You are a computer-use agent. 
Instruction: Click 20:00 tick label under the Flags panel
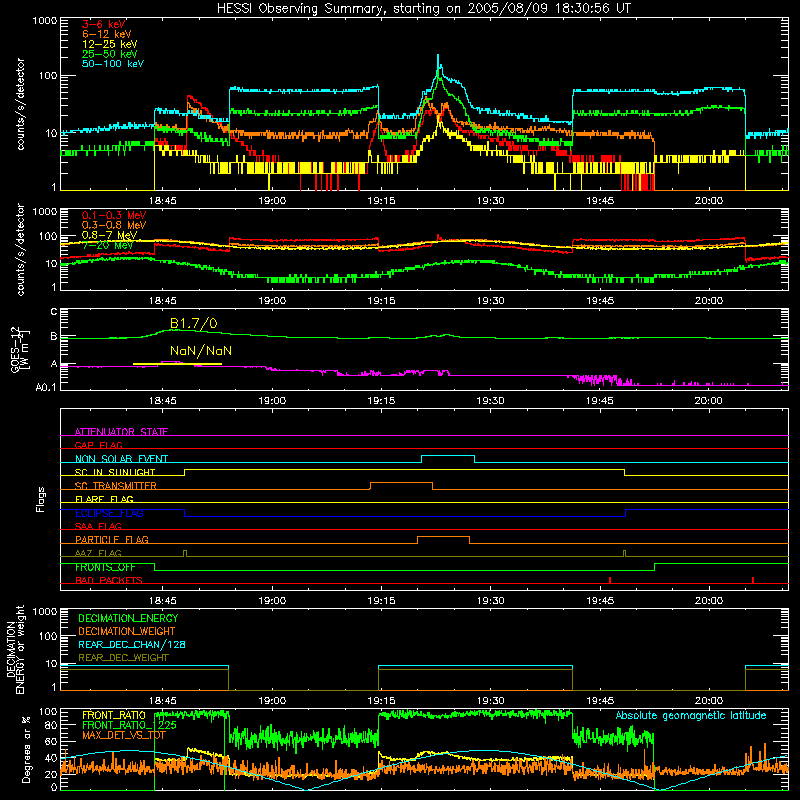[x=709, y=601]
